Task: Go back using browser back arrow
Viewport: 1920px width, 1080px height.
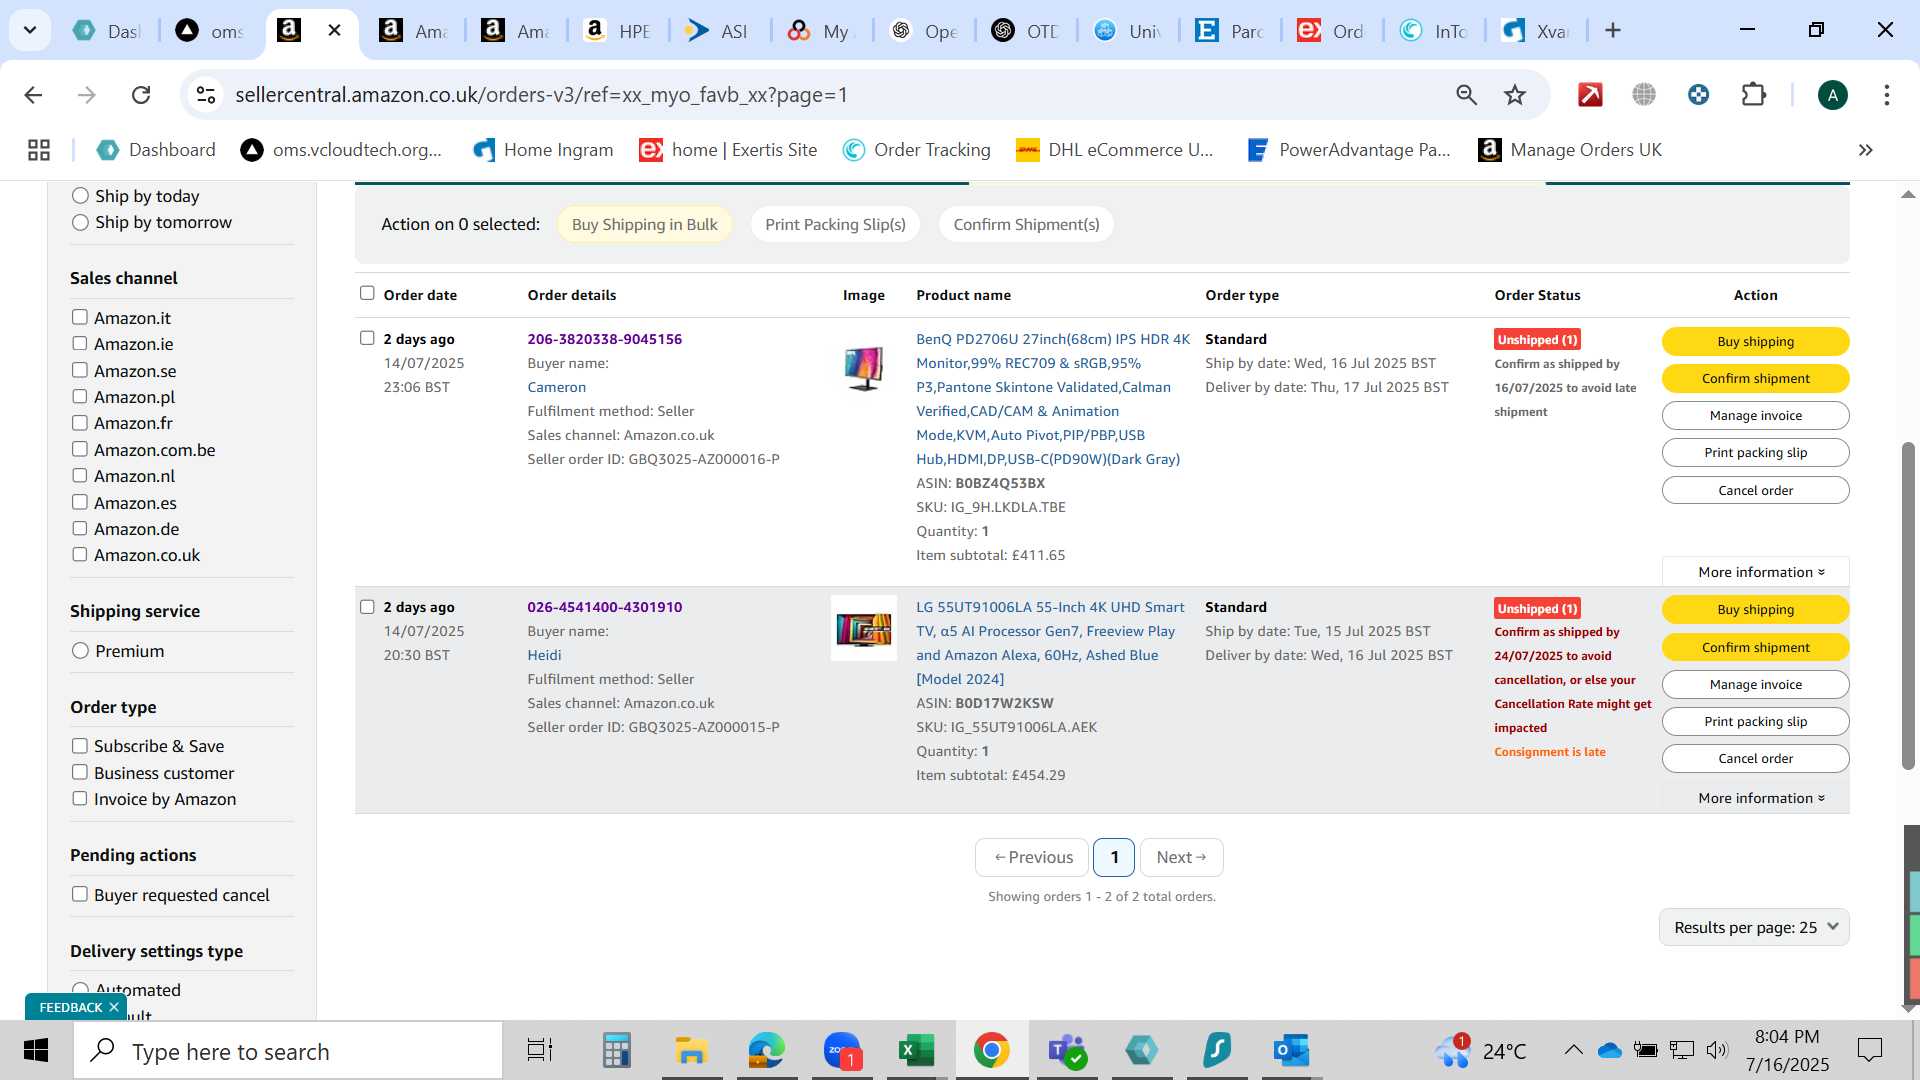Action: 33,95
